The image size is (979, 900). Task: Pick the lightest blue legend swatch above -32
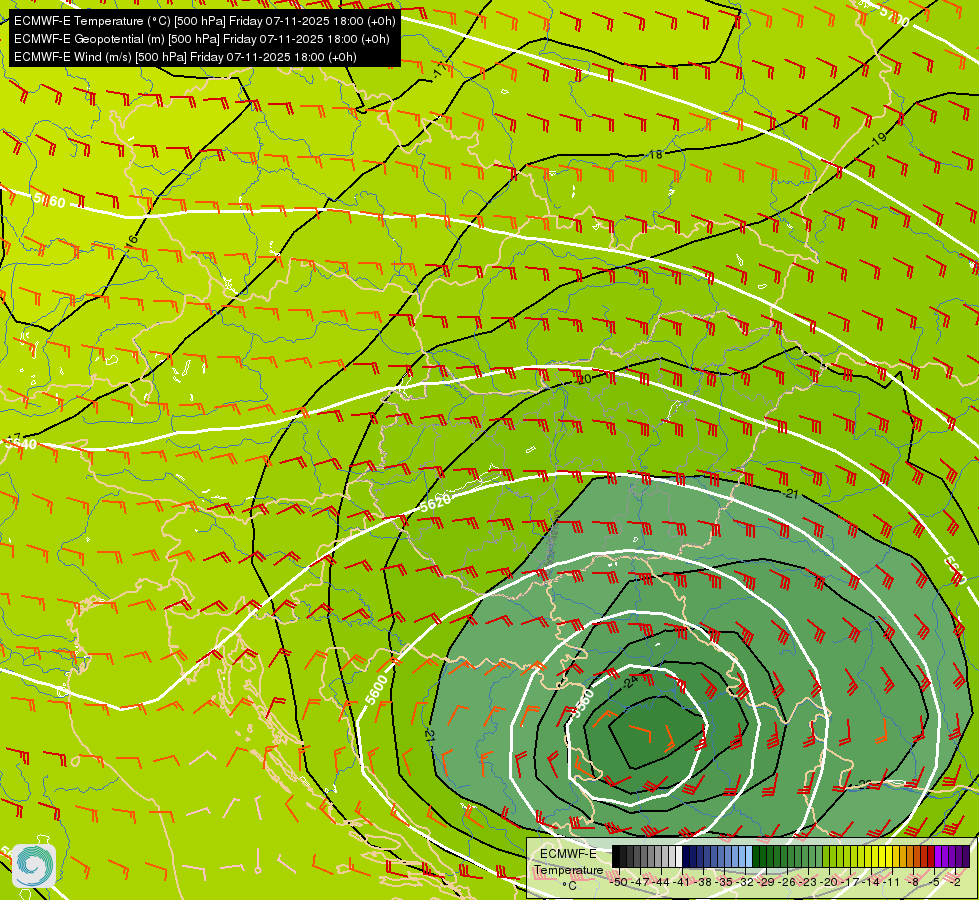[749, 856]
